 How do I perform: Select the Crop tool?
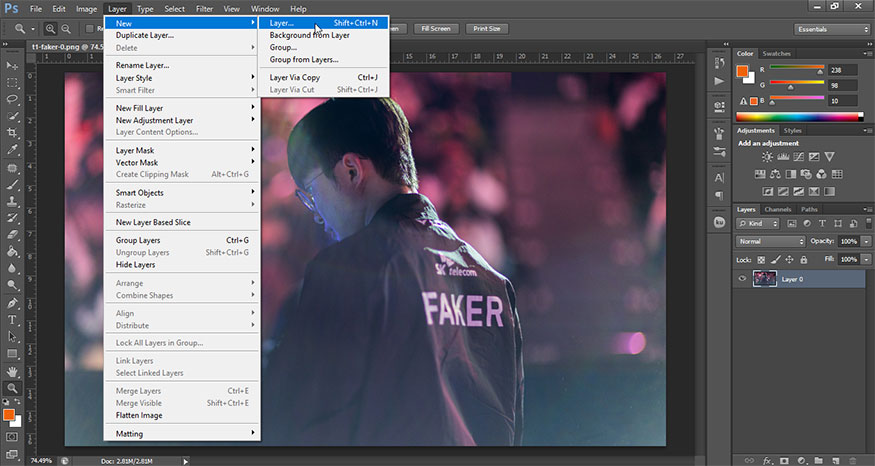point(12,134)
